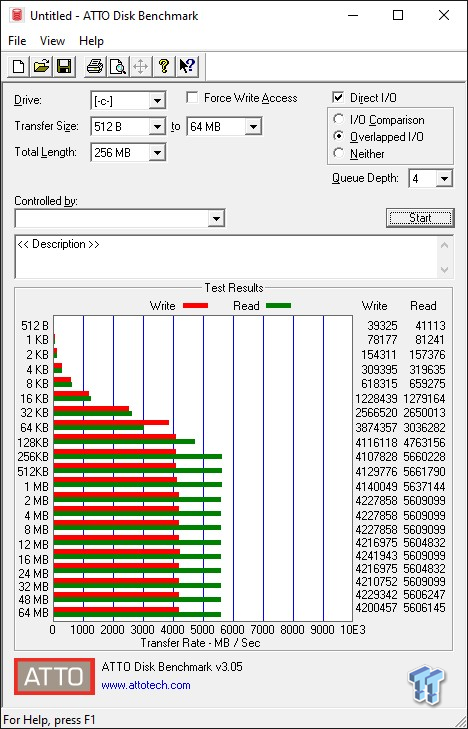Click the yellow question mark About icon
The width and height of the screenshot is (468, 729).
coord(164,66)
